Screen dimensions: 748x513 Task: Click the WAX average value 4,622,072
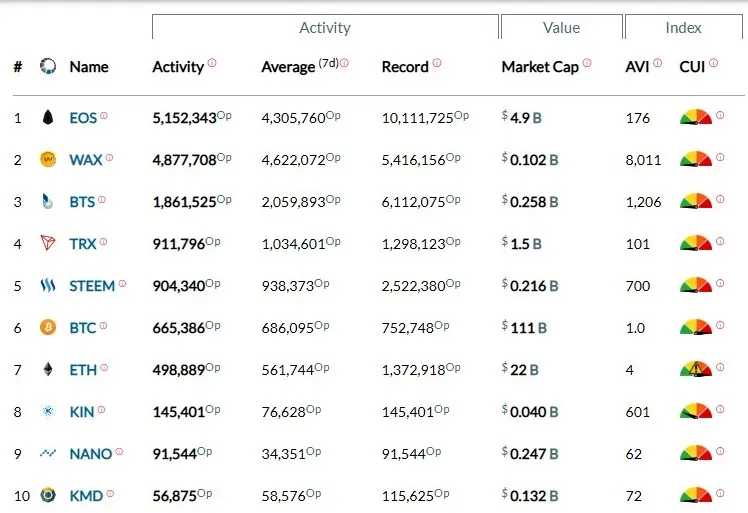293,160
